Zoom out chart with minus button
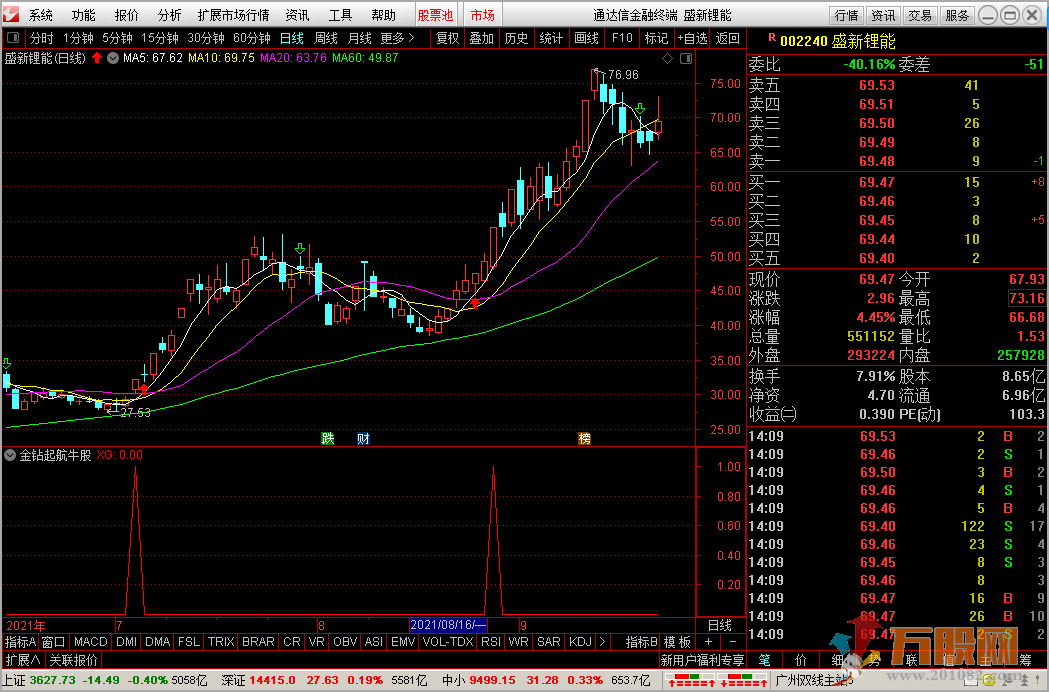Screen dimensions: 1049x692 pos(733,642)
